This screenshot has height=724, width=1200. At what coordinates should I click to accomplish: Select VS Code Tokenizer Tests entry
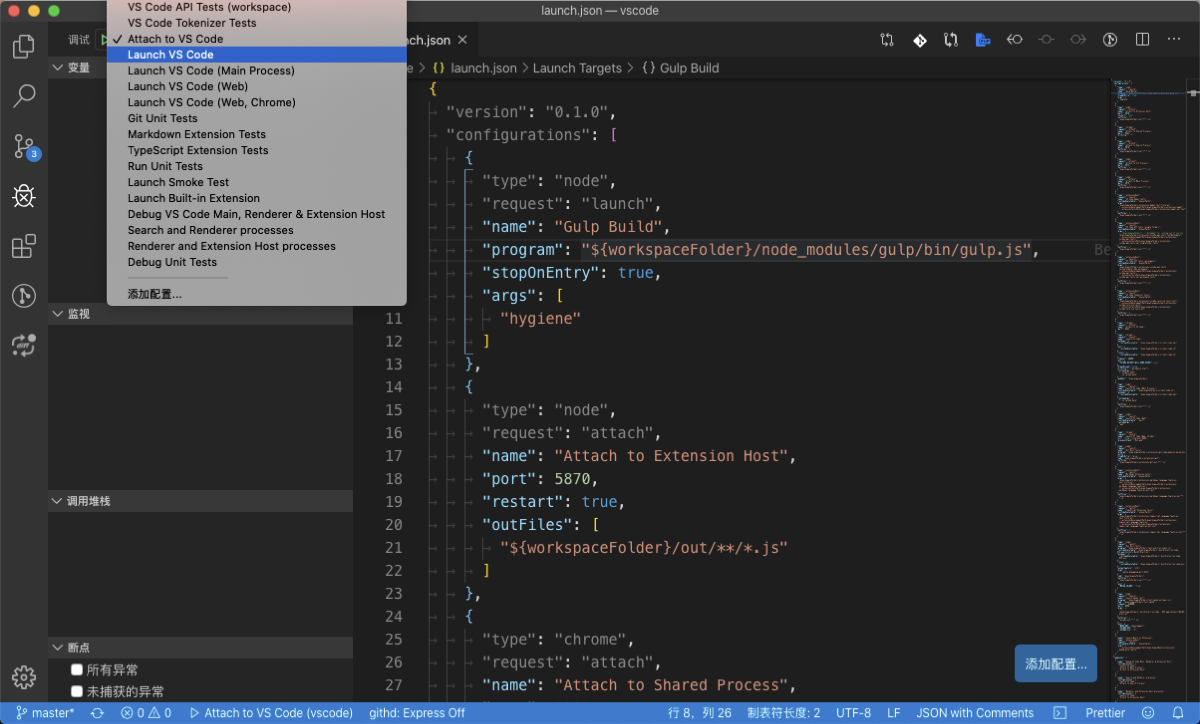click(257, 23)
